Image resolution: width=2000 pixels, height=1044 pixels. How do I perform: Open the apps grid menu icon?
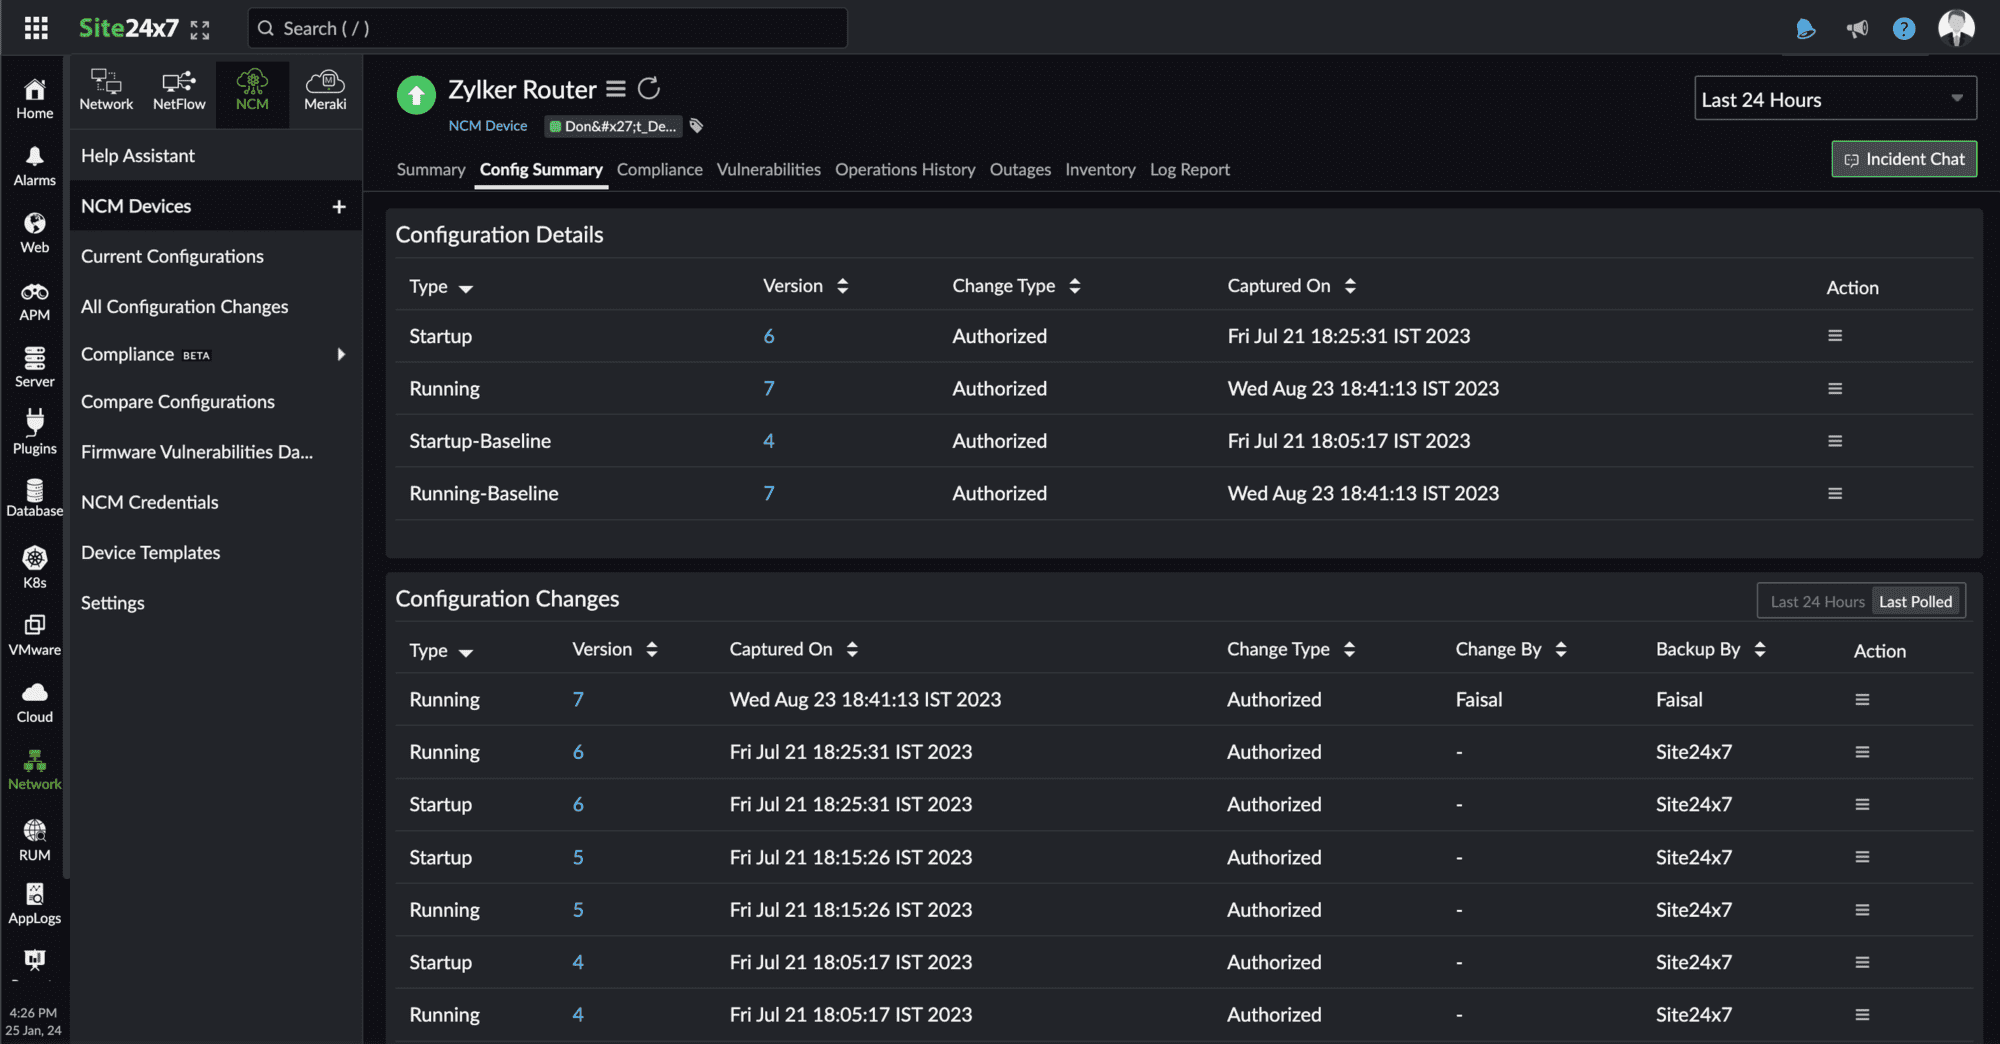(x=36, y=28)
